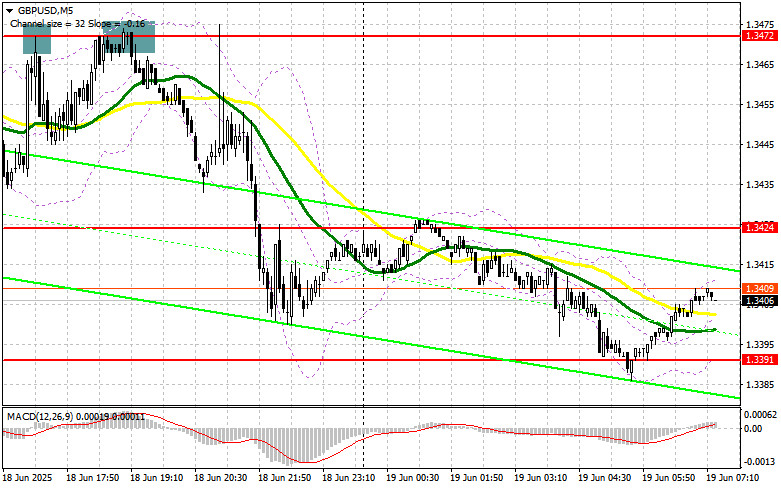The width and height of the screenshot is (781, 489).
Task: Click the 1.3435 price axis value
Action: coord(761,184)
